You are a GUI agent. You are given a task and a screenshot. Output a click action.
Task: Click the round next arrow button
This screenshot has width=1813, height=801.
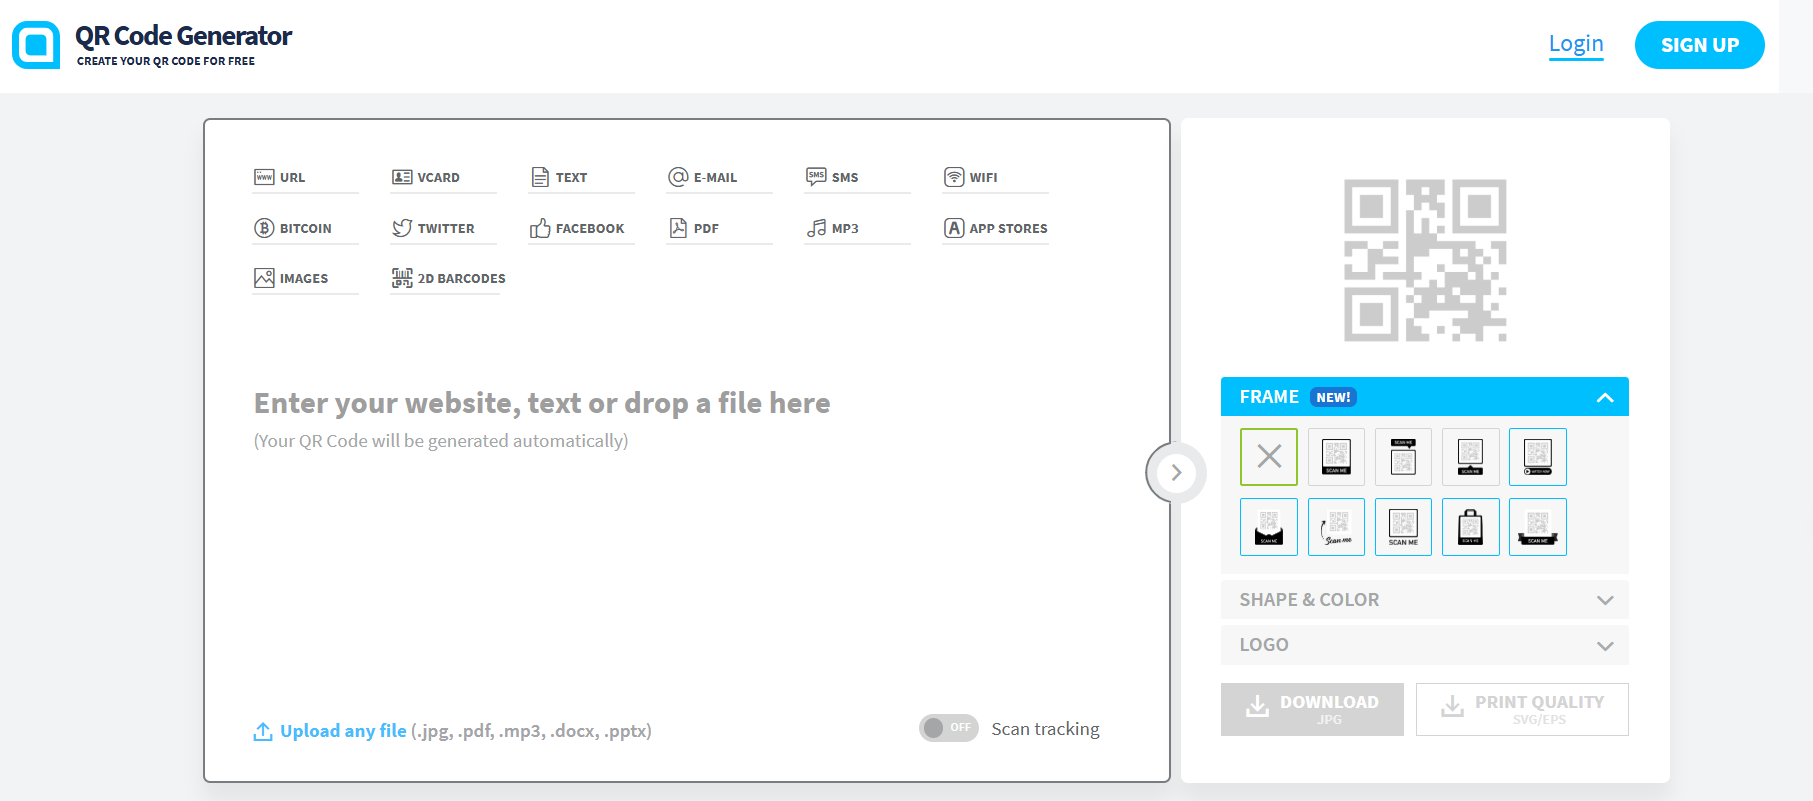coord(1176,472)
